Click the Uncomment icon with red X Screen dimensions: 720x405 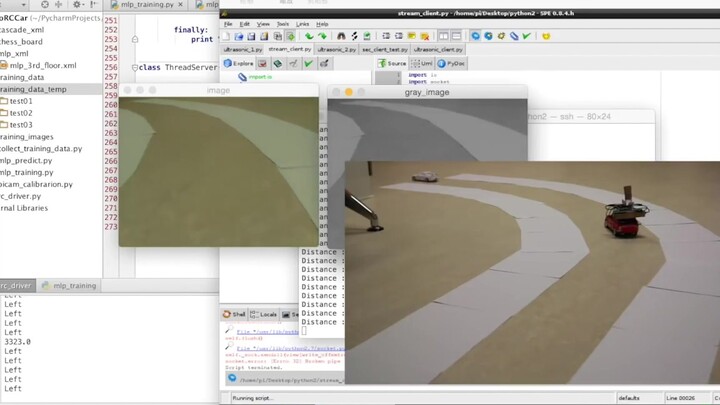pyautogui.click(x=425, y=36)
